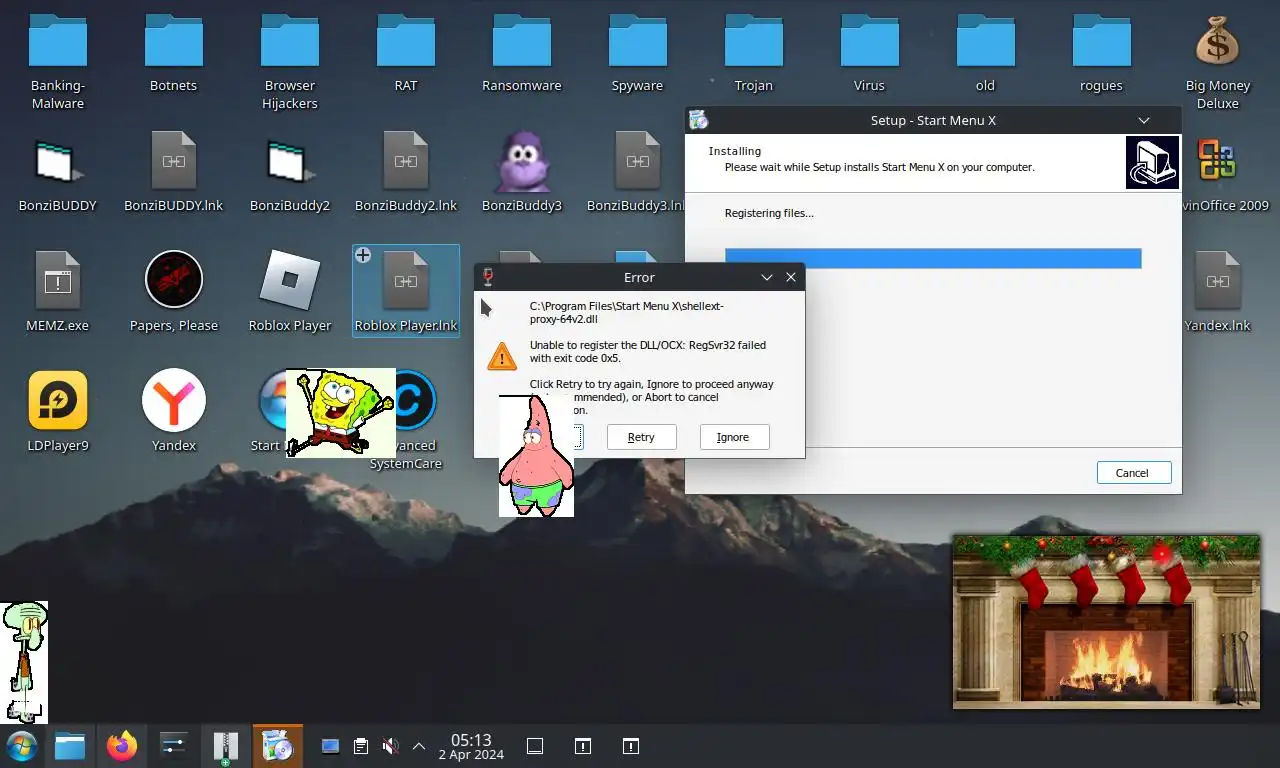Image resolution: width=1280 pixels, height=768 pixels.
Task: Open the Spyware folder
Action: [x=638, y=40]
